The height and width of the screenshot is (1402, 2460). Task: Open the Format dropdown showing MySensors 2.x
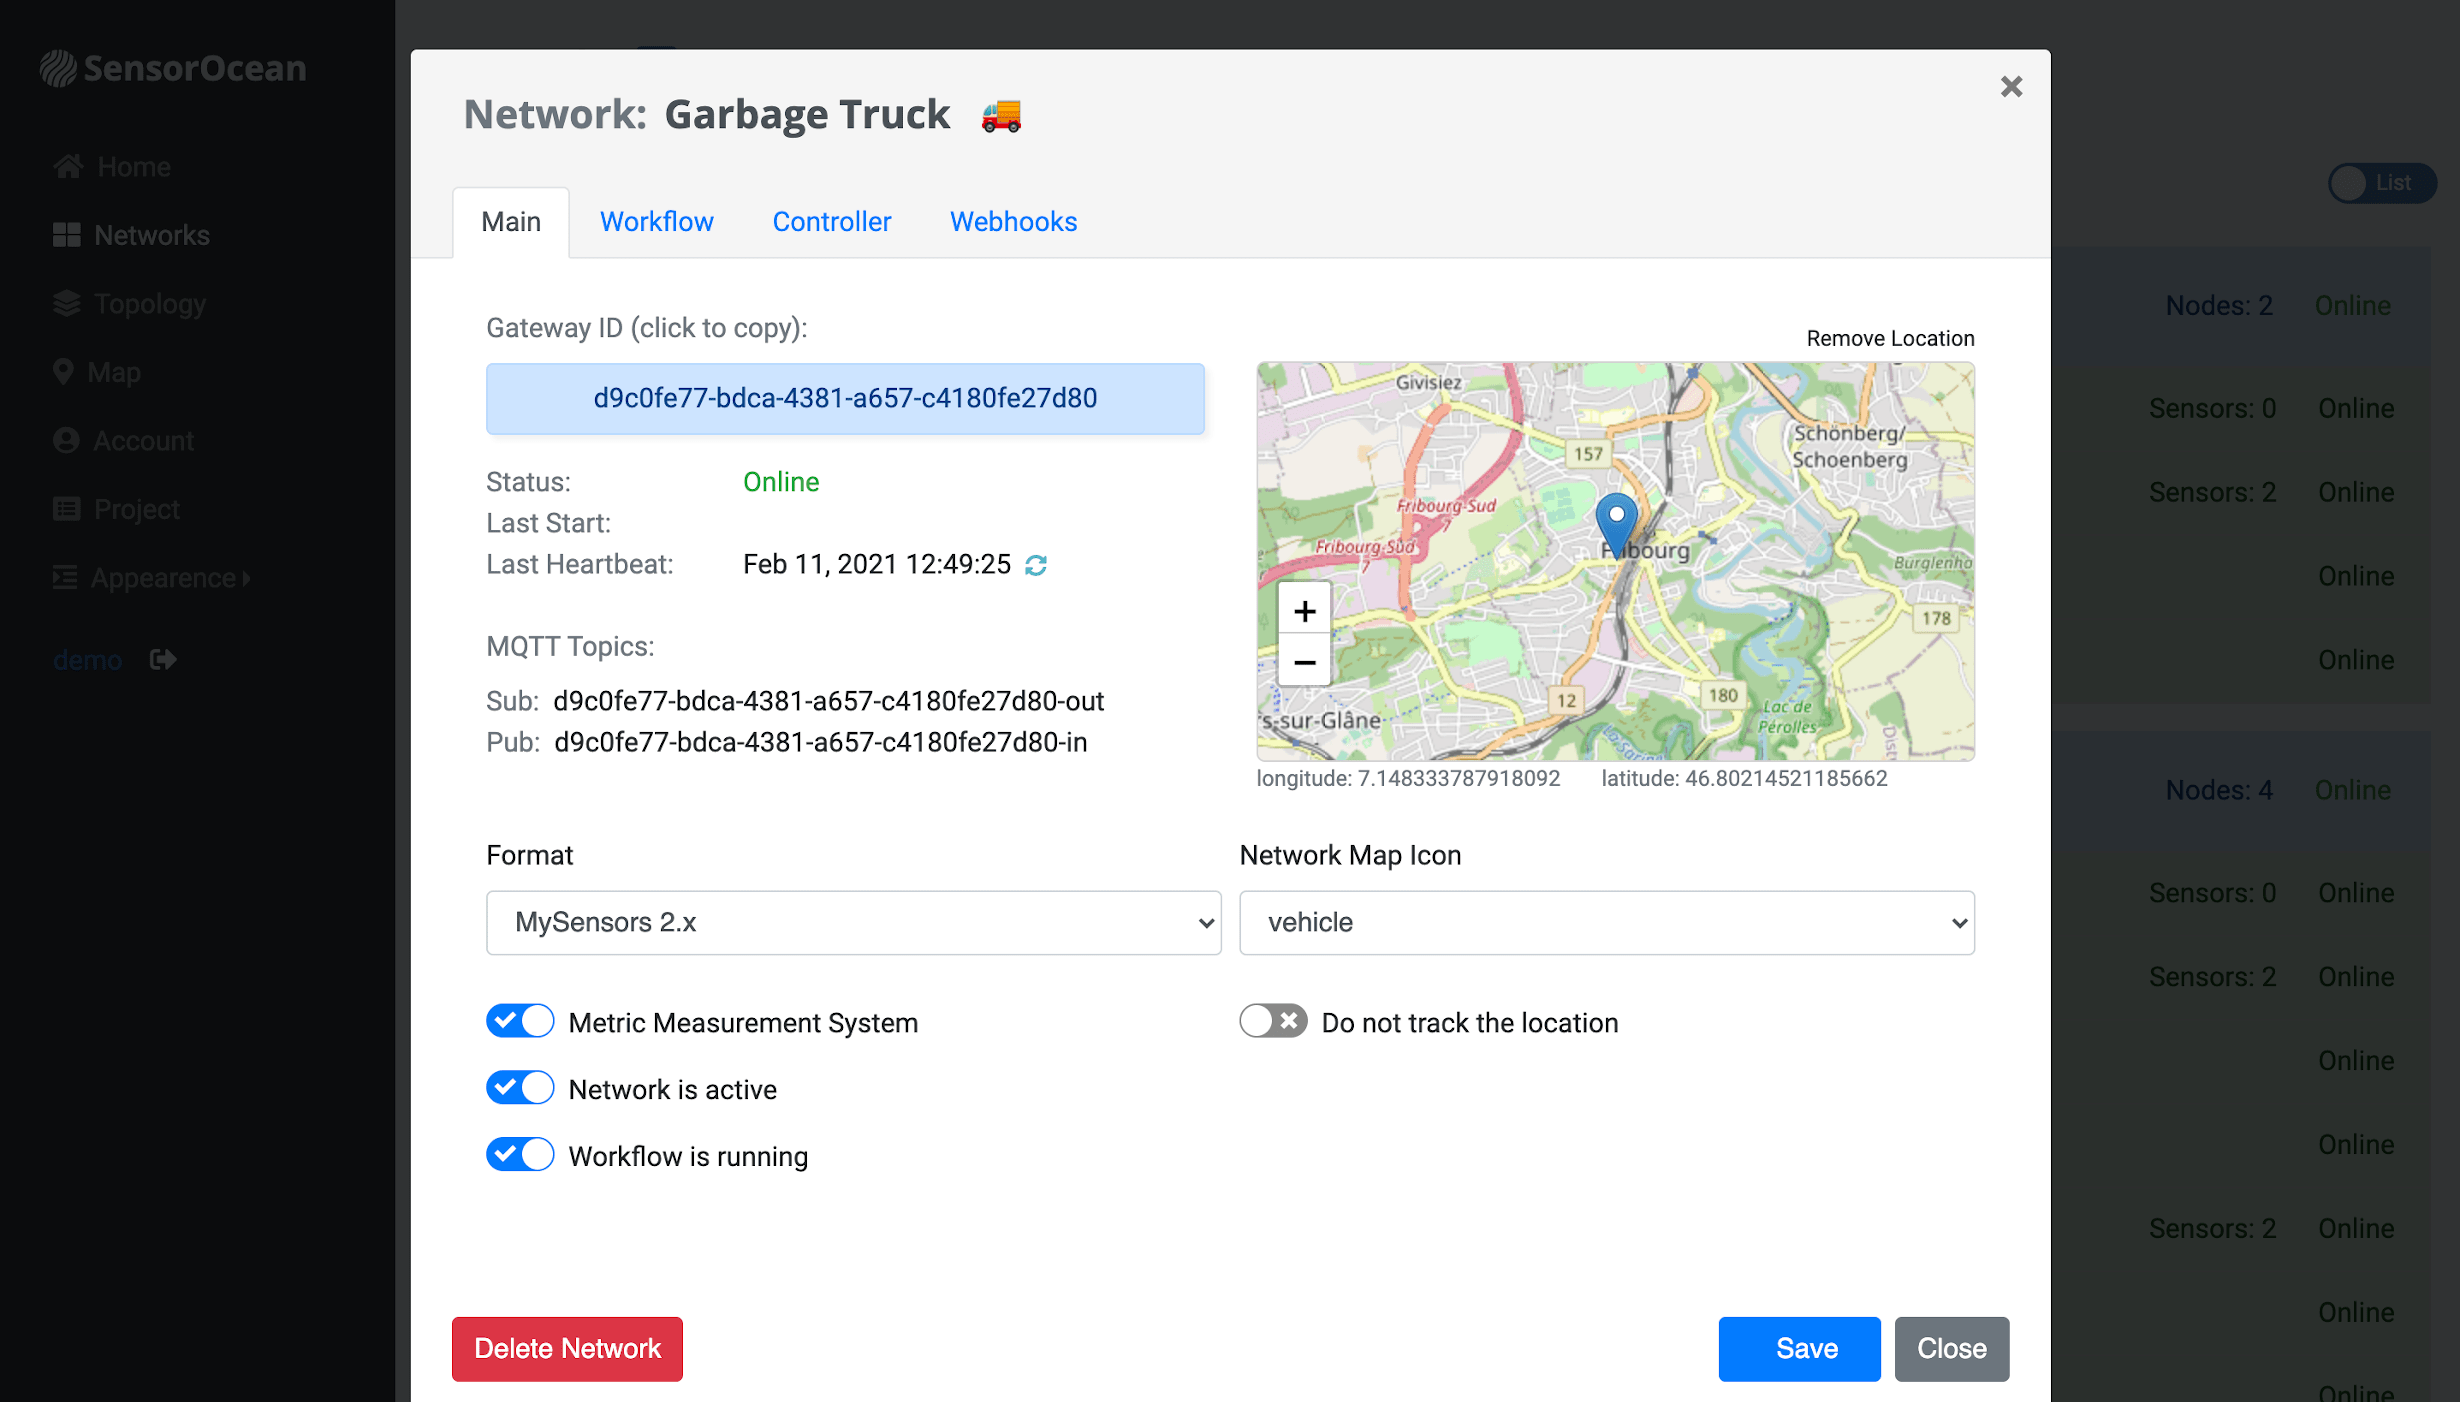click(853, 922)
